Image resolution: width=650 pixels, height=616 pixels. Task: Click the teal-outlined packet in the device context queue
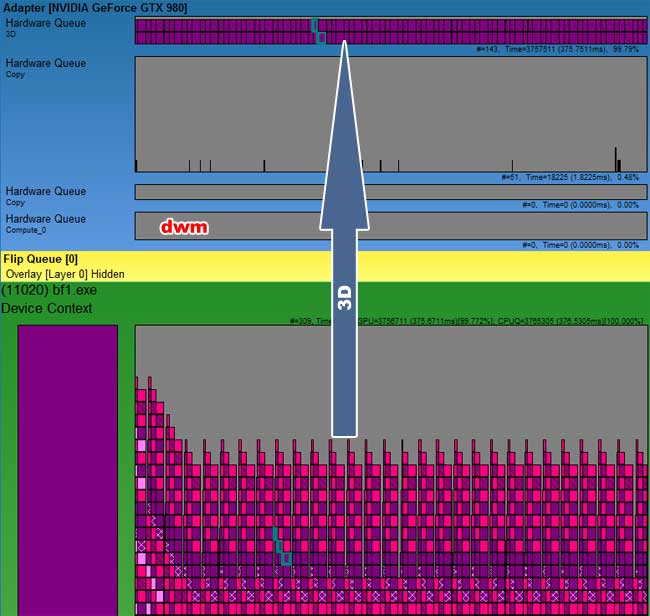pyautogui.click(x=281, y=547)
